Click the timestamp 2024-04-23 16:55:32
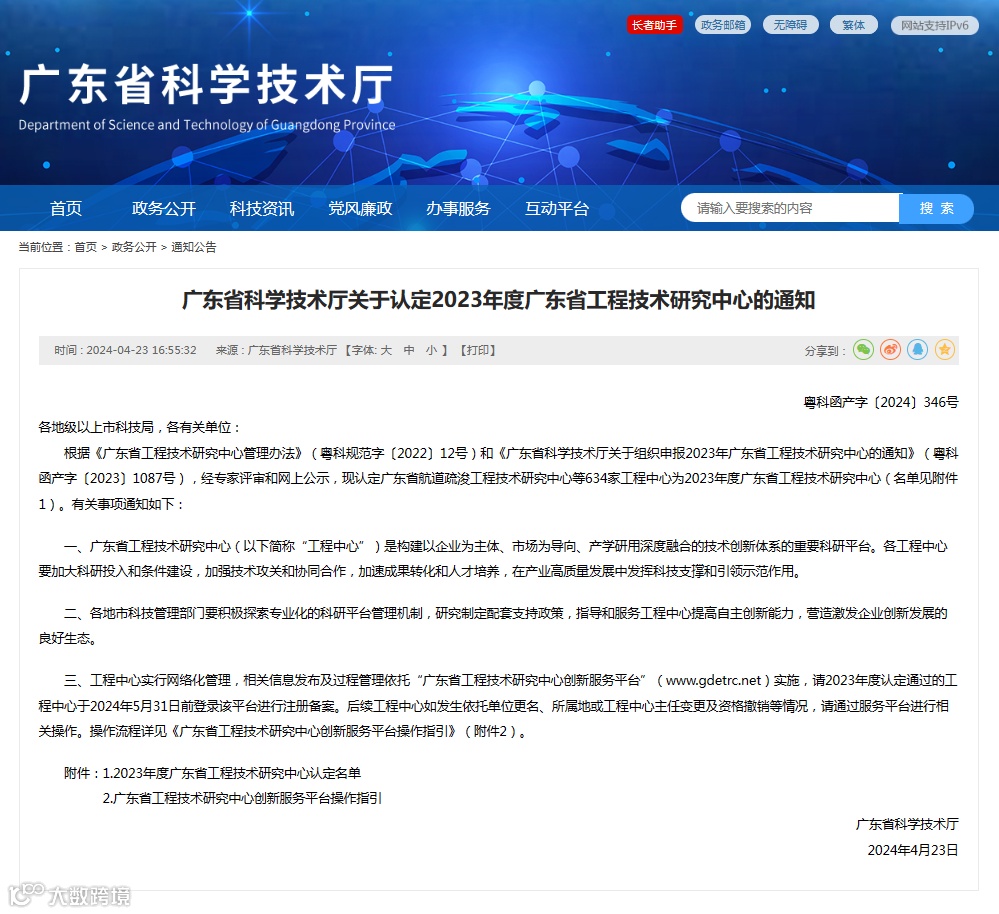This screenshot has height=914, width=999. 141,350
